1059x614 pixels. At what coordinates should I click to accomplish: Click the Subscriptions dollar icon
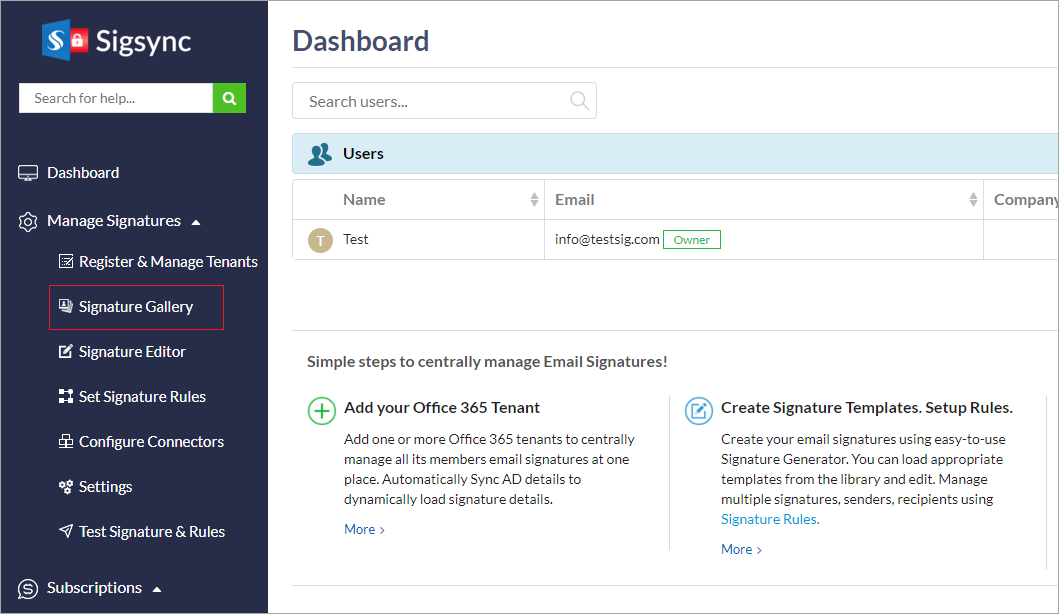[x=28, y=588]
